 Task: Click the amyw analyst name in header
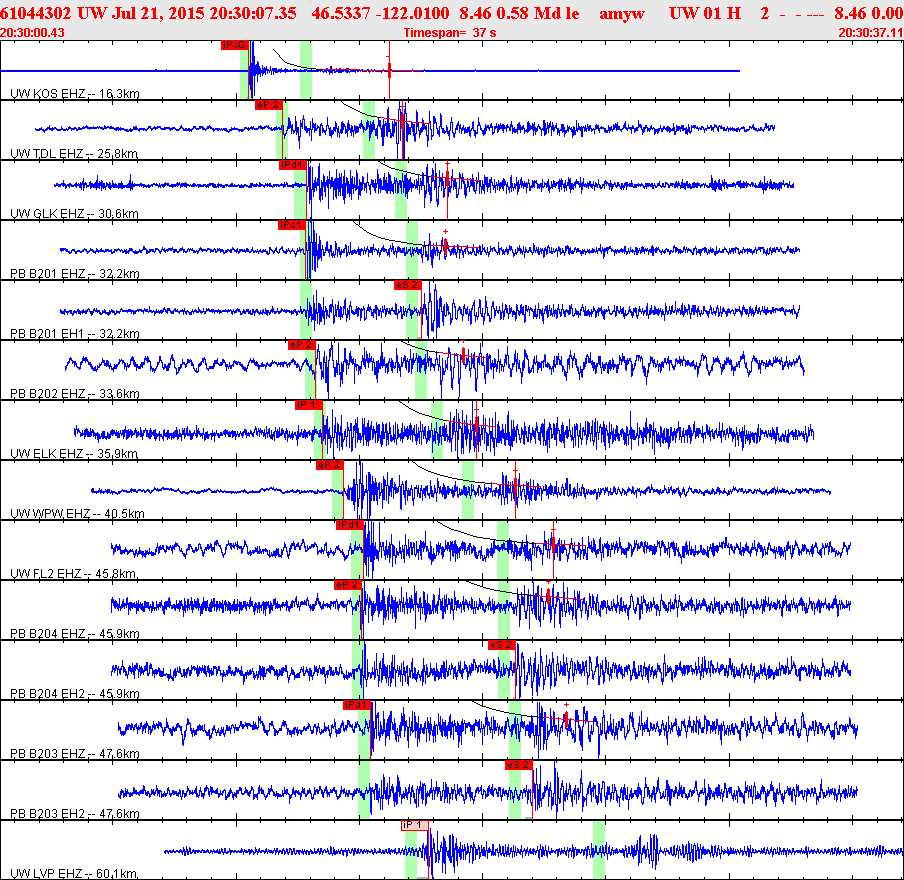622,13
